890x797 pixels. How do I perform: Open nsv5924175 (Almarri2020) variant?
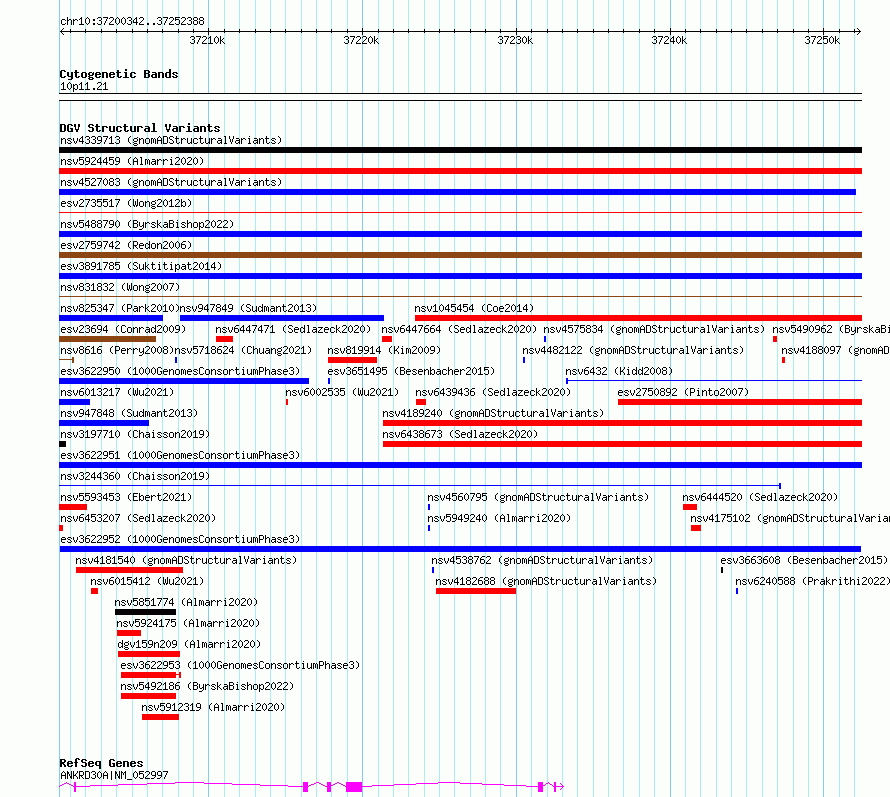click(x=188, y=623)
